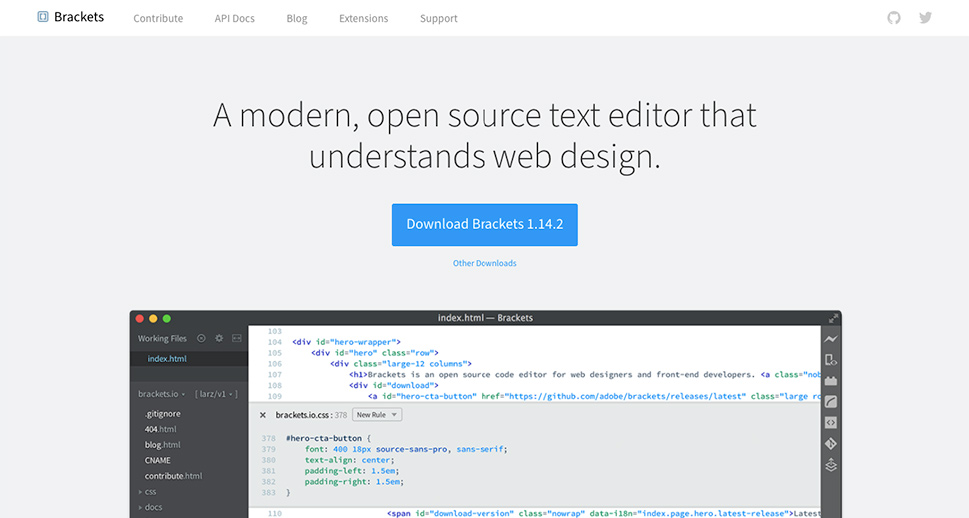Image resolution: width=969 pixels, height=518 pixels.
Task: Expand the docs folder
Action: point(150,507)
